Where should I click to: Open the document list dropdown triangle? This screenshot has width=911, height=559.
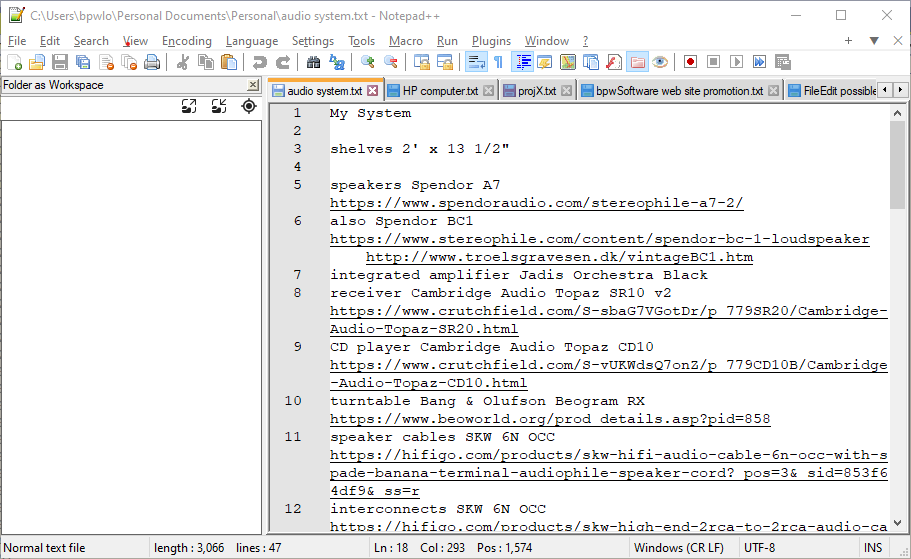[874, 41]
